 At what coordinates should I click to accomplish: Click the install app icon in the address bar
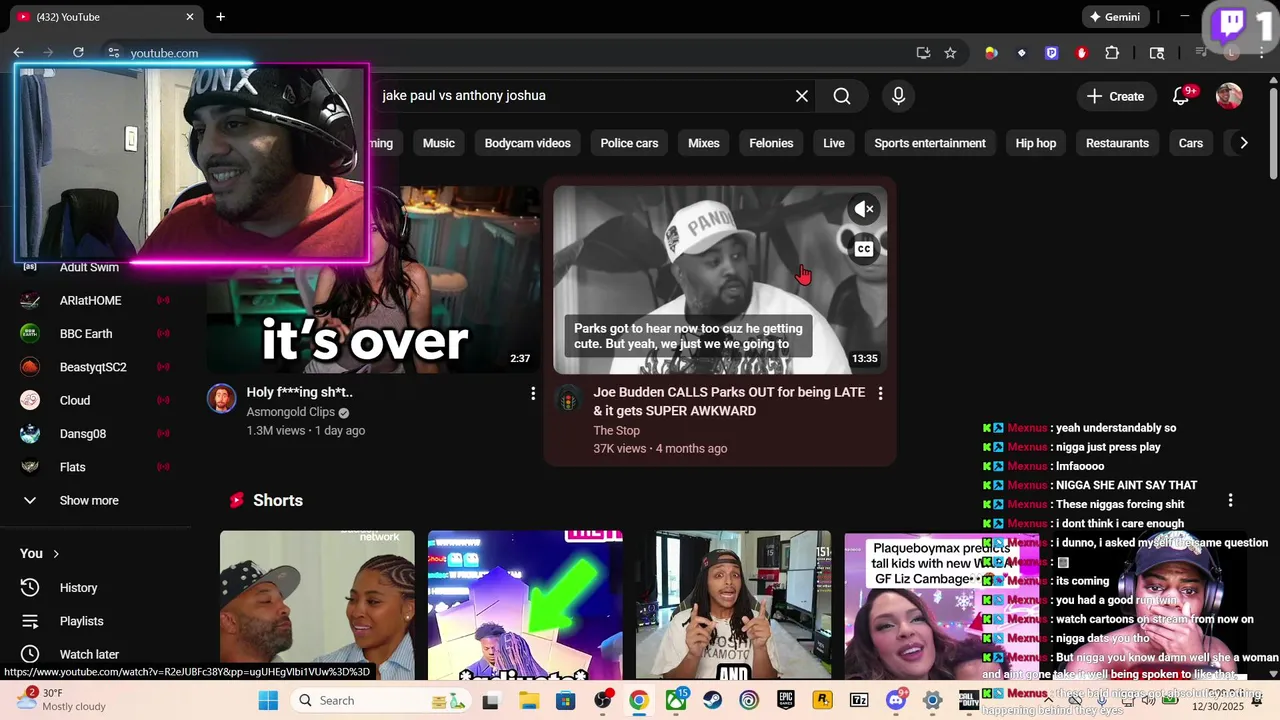point(923,53)
